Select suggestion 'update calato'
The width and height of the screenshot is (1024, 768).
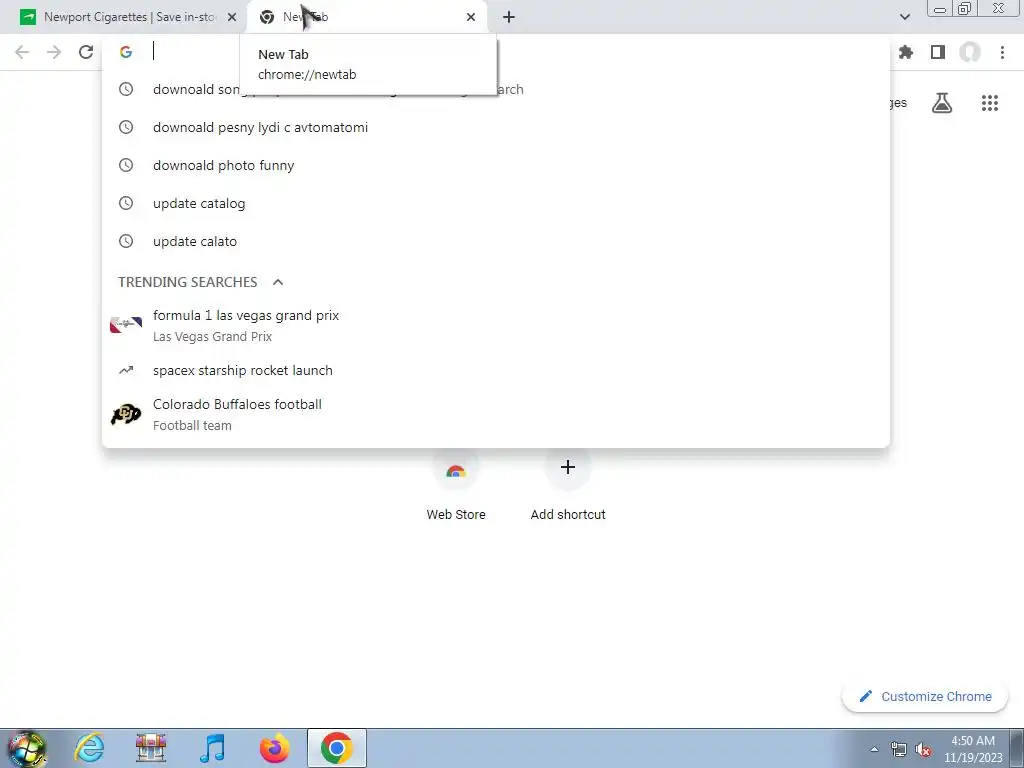[496, 241]
